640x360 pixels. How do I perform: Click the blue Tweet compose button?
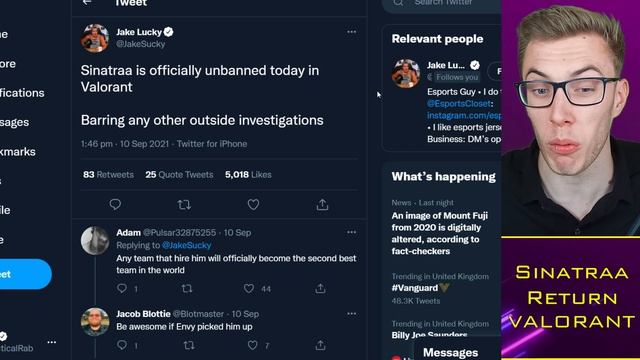(x=25, y=274)
